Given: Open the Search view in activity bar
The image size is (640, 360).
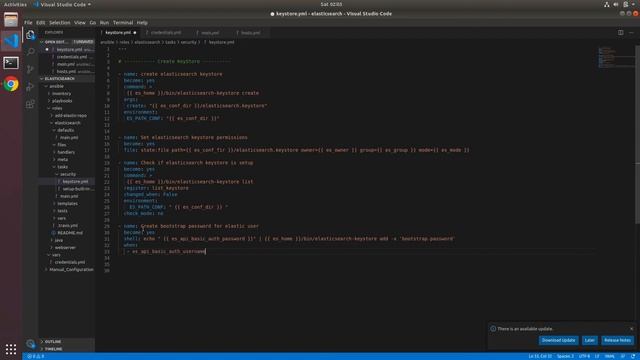Looking at the screenshot, I should (30, 51).
